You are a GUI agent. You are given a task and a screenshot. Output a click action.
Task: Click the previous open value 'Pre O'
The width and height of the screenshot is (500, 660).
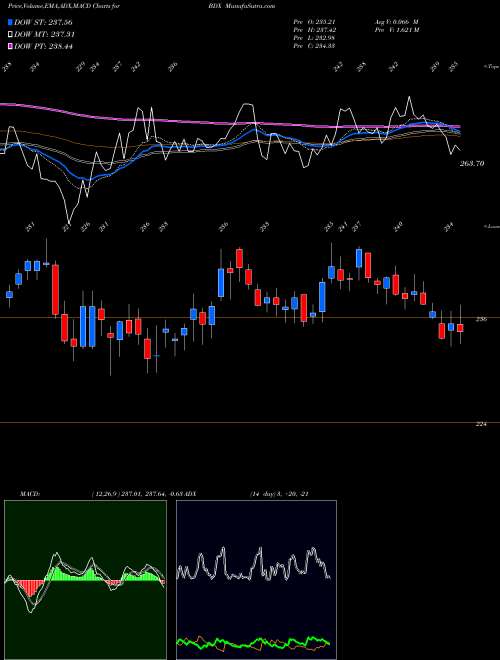click(x=314, y=22)
